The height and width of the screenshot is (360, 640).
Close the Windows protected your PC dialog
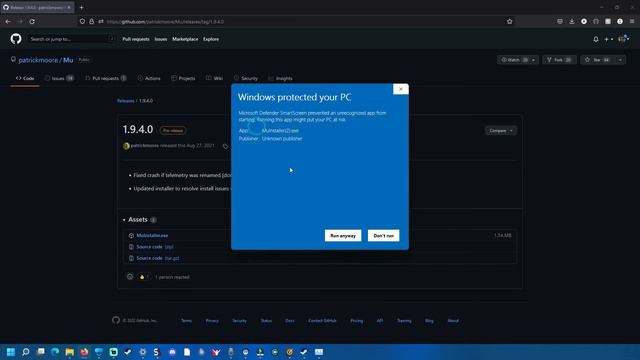401,89
